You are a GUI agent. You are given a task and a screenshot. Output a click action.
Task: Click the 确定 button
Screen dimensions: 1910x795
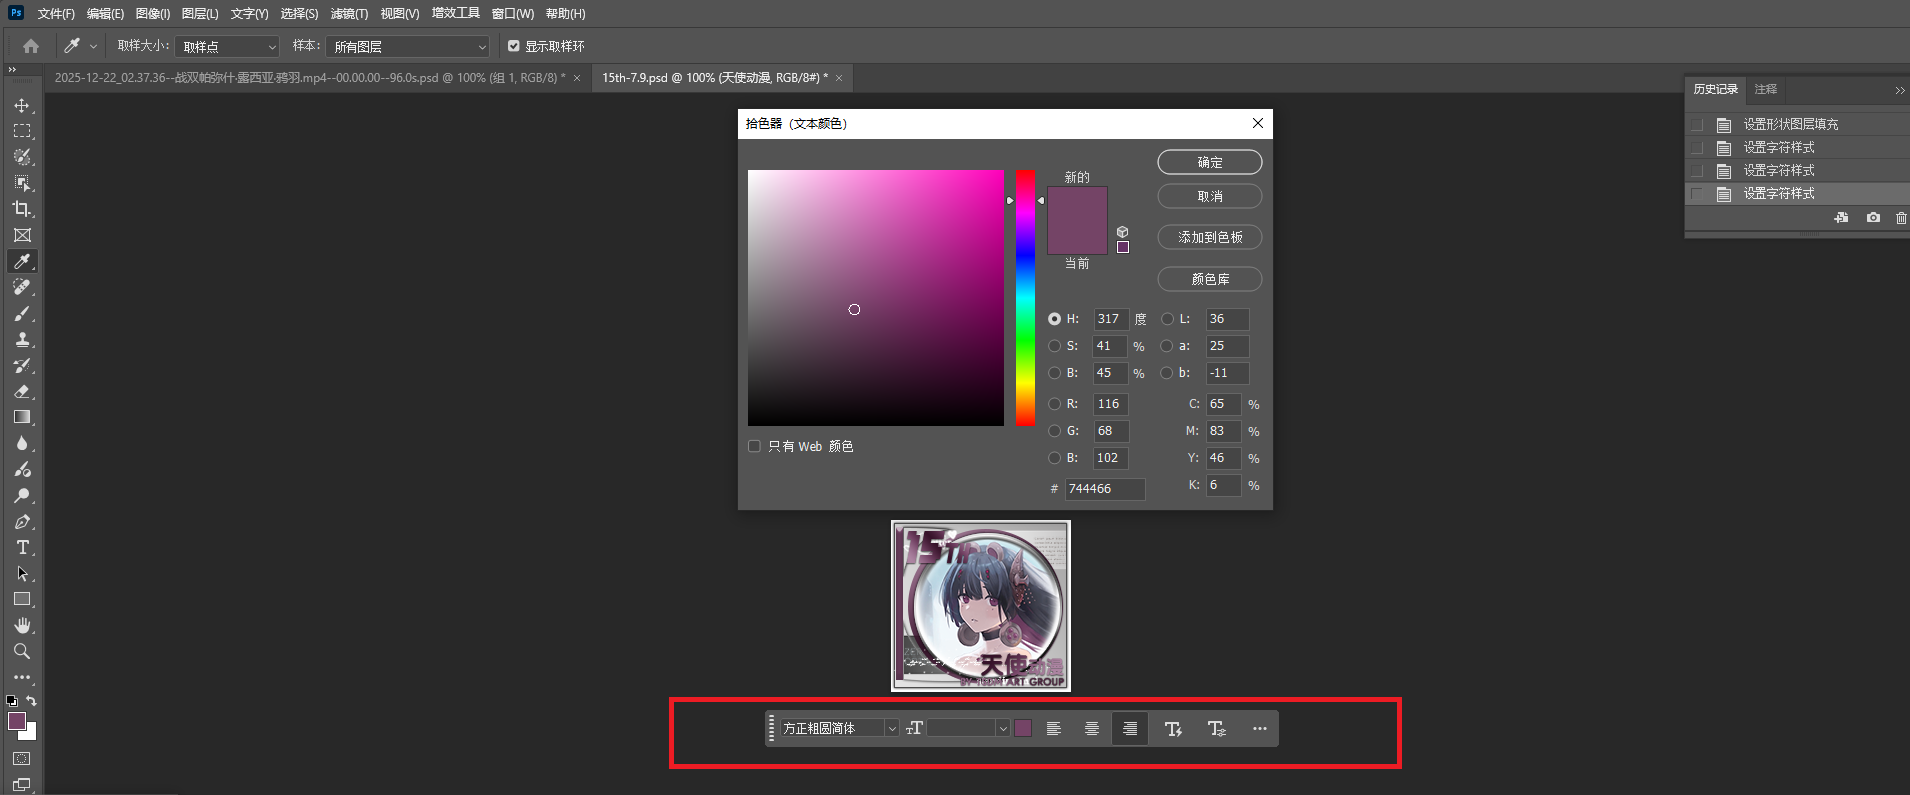(x=1209, y=162)
